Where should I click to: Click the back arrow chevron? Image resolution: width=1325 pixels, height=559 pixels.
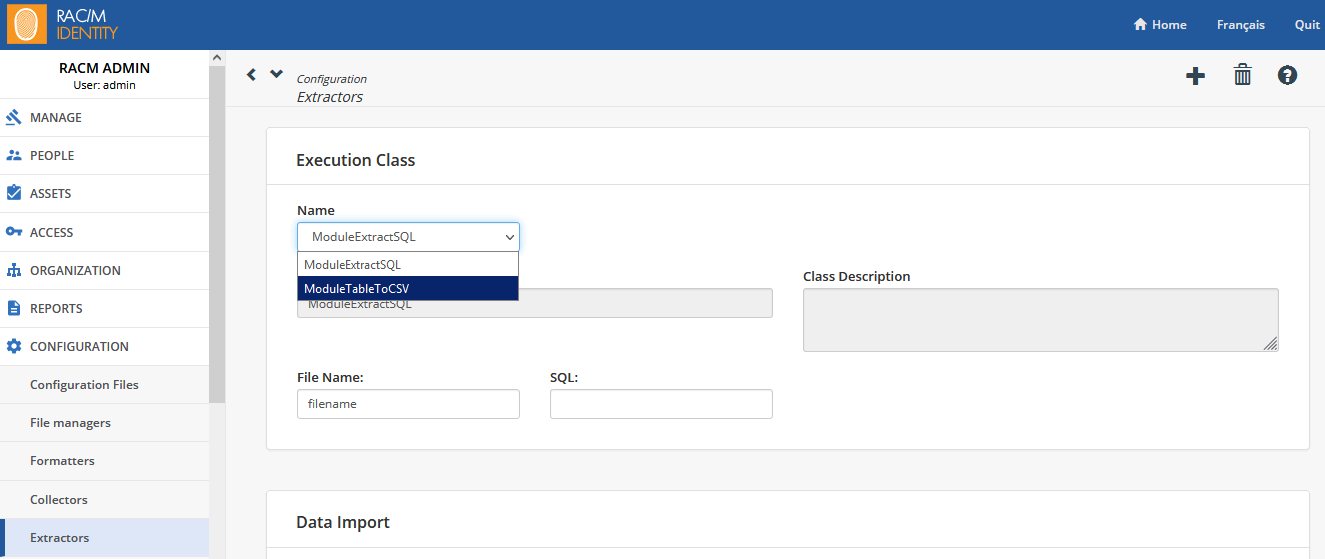coord(251,74)
